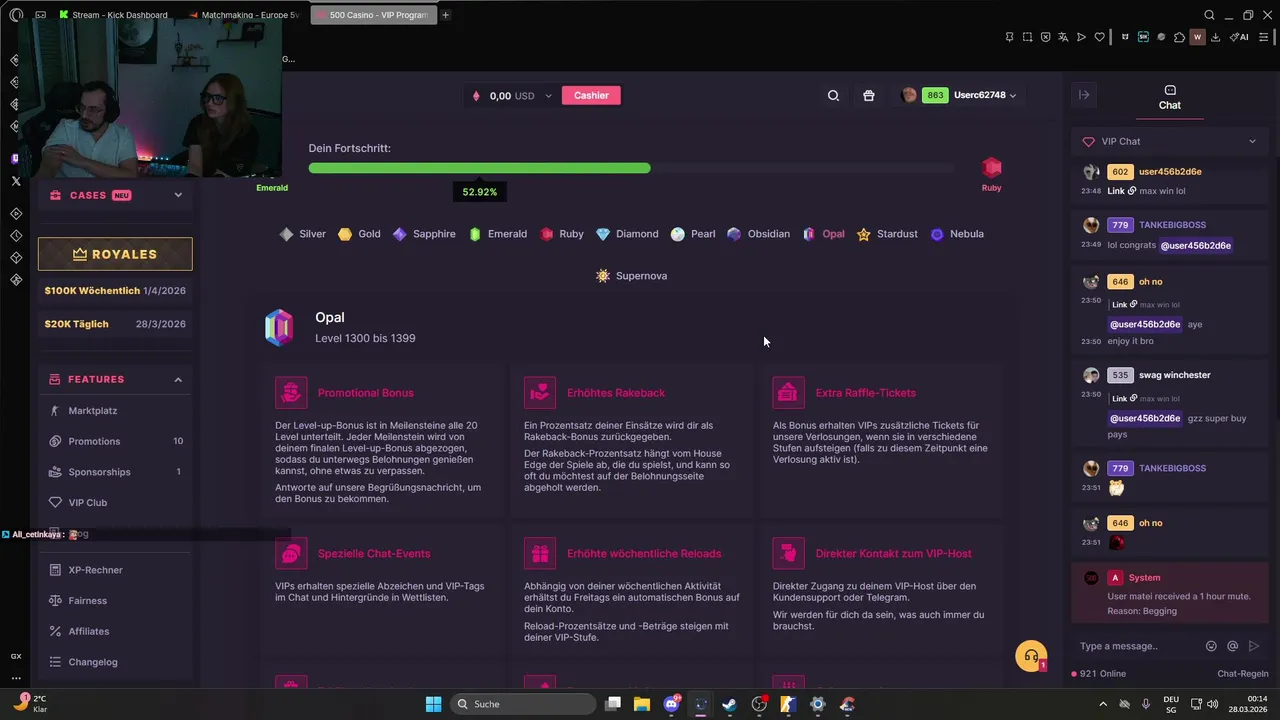Click the Ruby gem icon at progress end
Screen dimensions: 1280x720
point(991,167)
